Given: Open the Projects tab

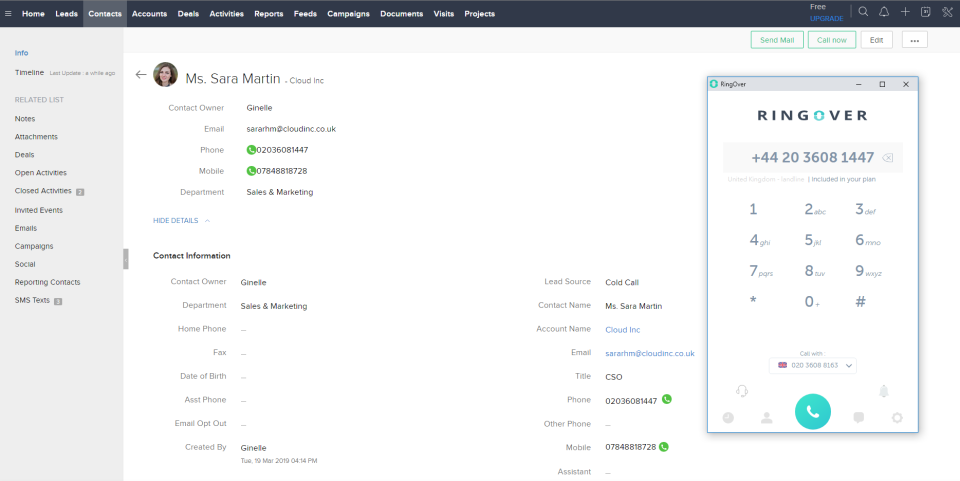Looking at the screenshot, I should click(479, 13).
